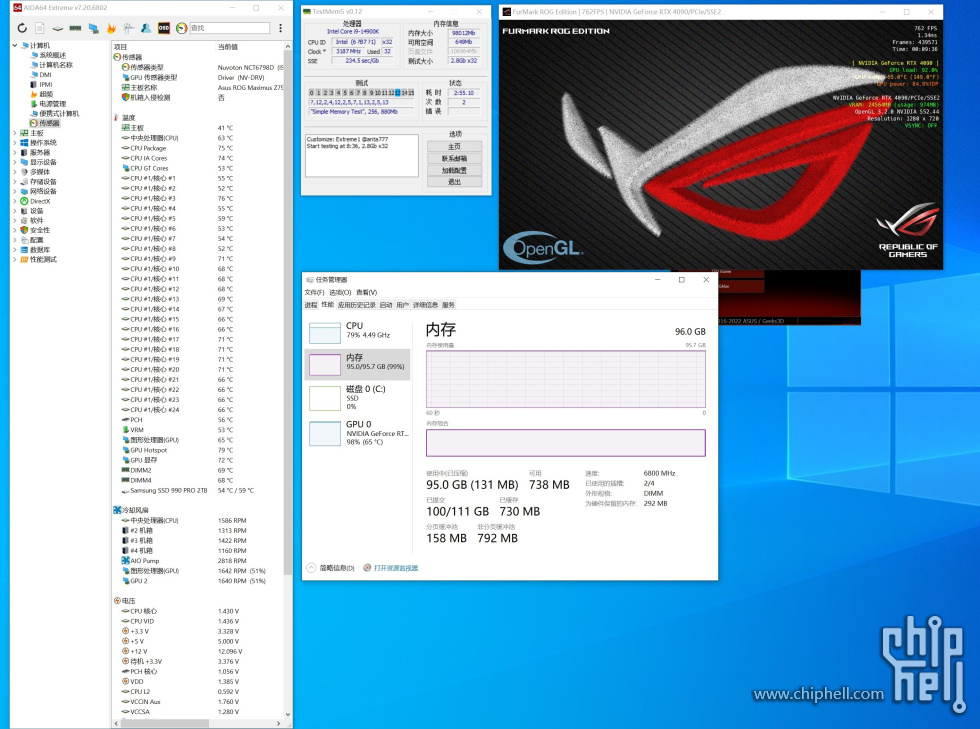The height and width of the screenshot is (729, 980).
Task: Click the TestMem5 log text area
Action: tap(361, 156)
